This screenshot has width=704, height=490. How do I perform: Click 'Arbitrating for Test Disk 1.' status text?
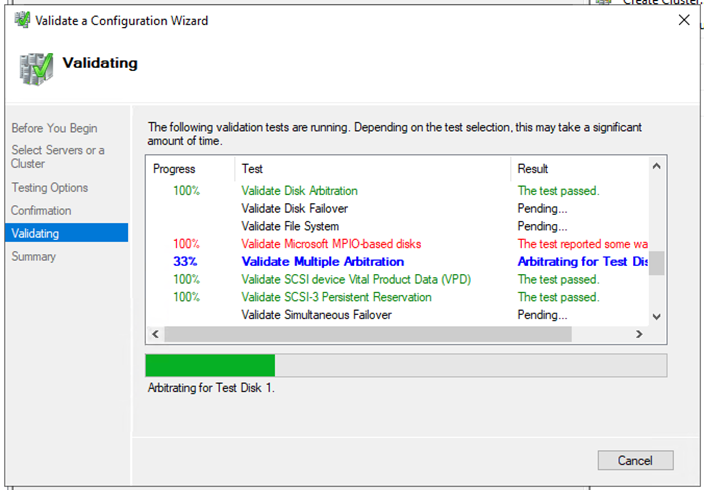211,388
